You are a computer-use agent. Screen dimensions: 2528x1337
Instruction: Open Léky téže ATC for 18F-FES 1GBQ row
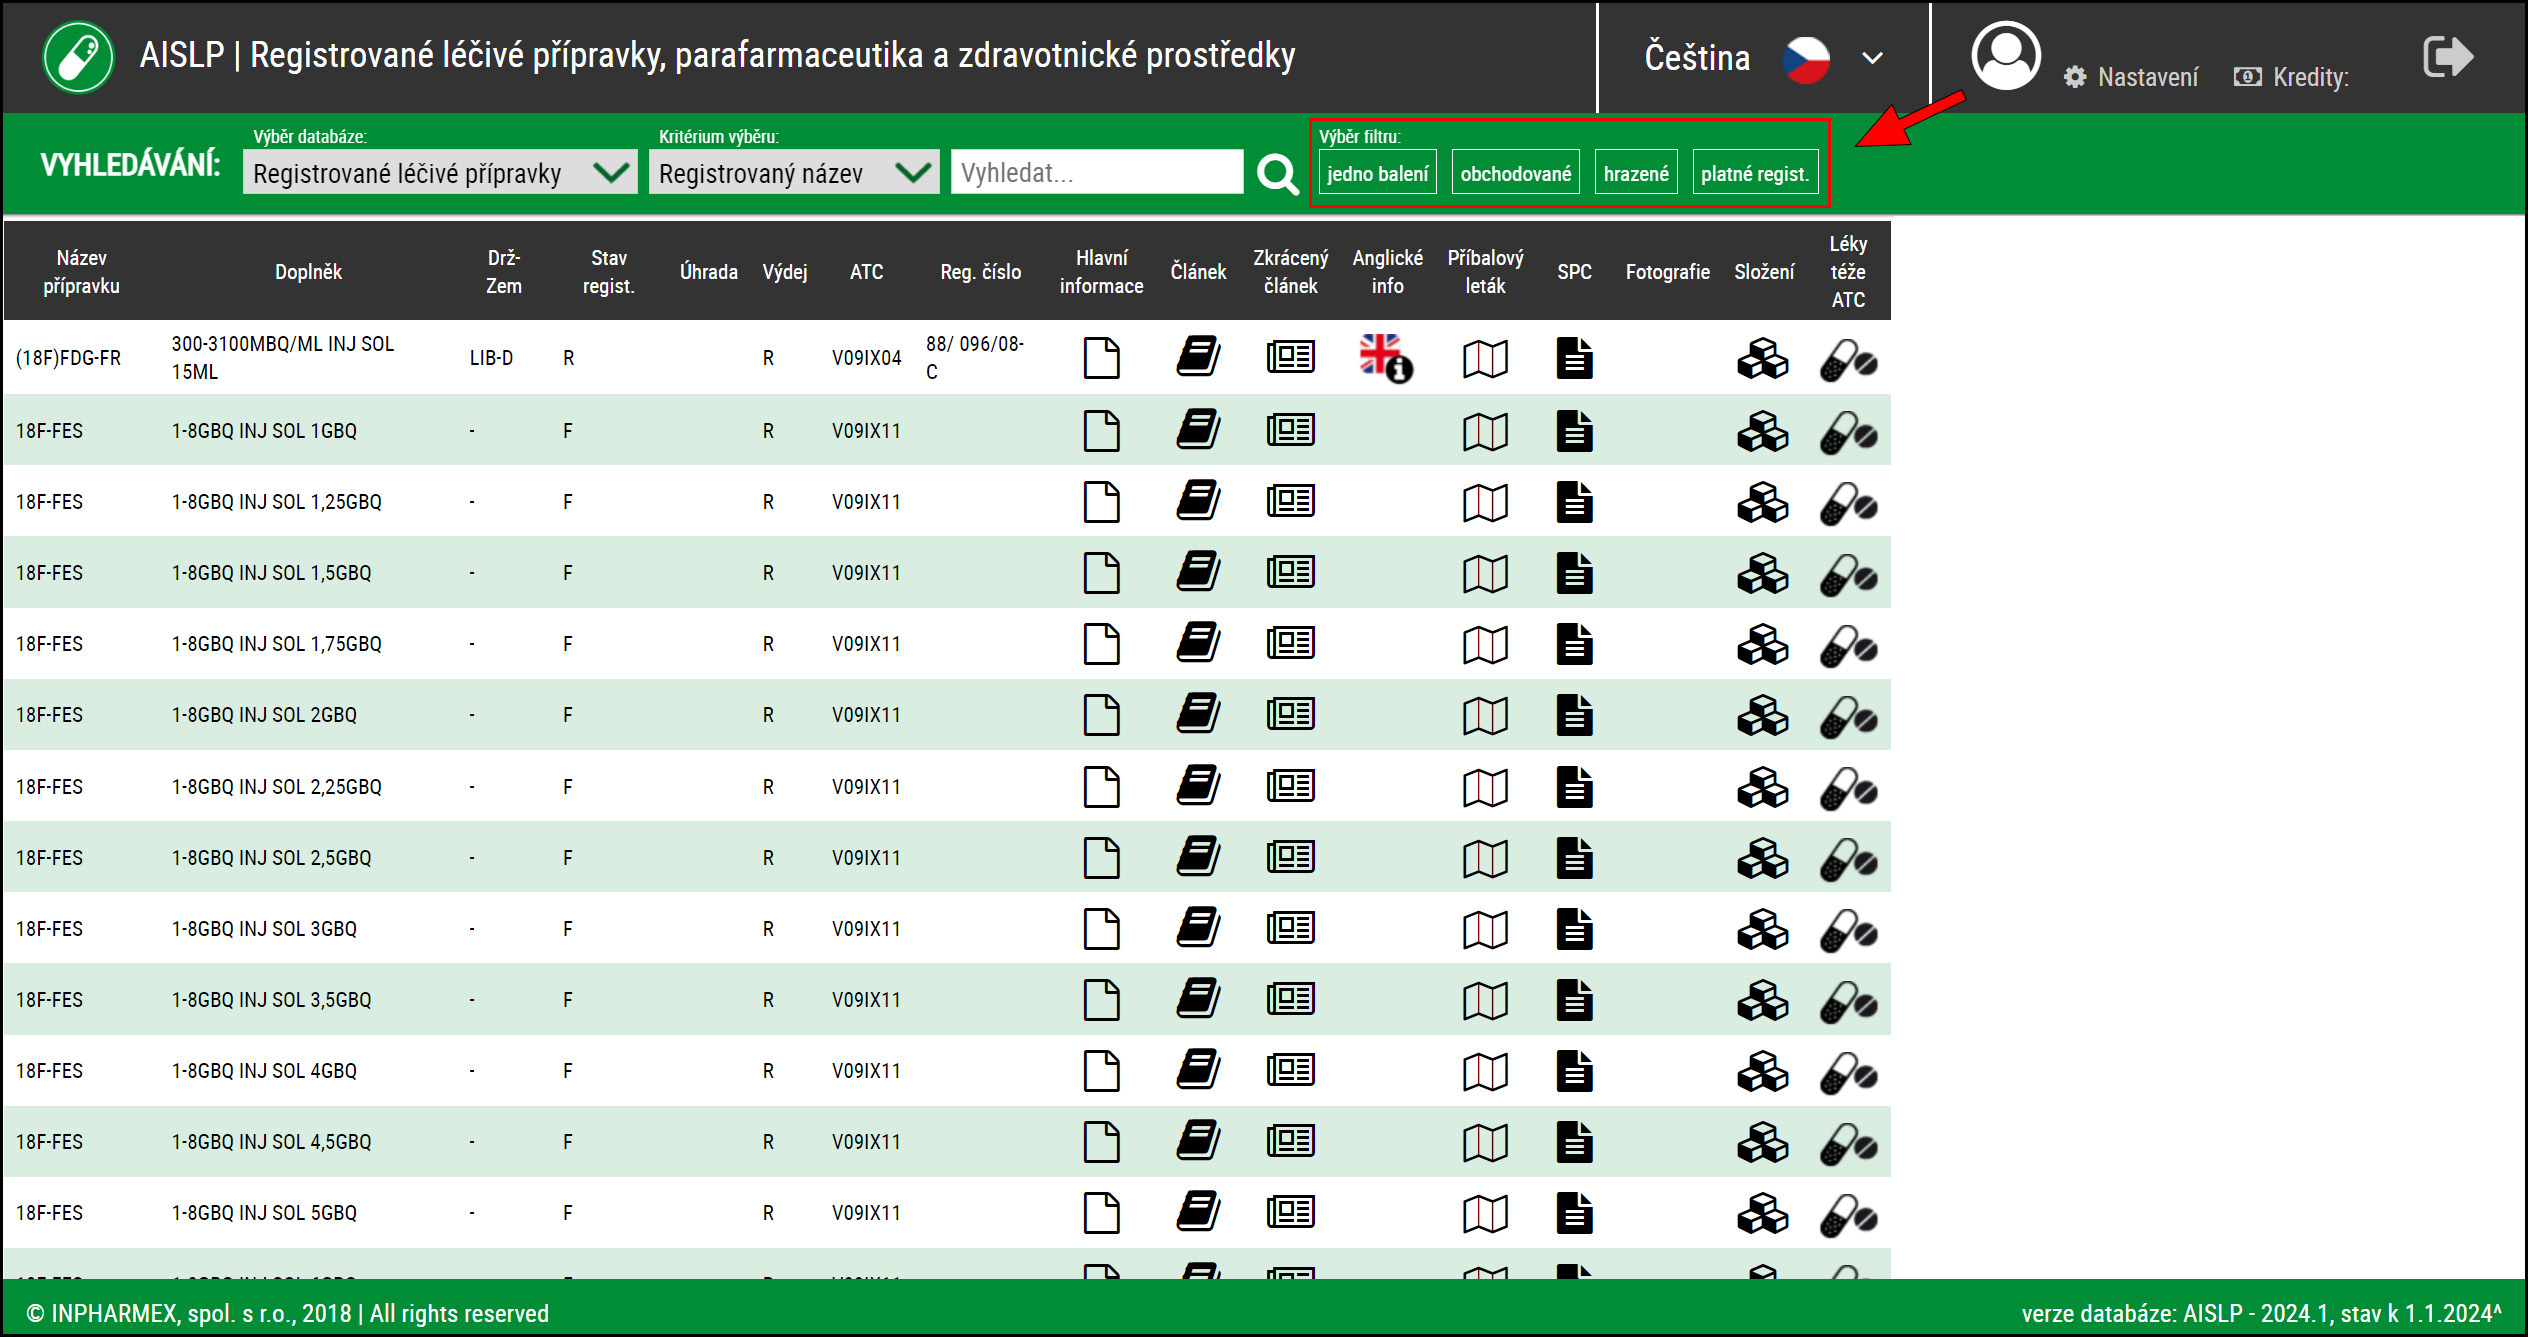[x=1848, y=434]
